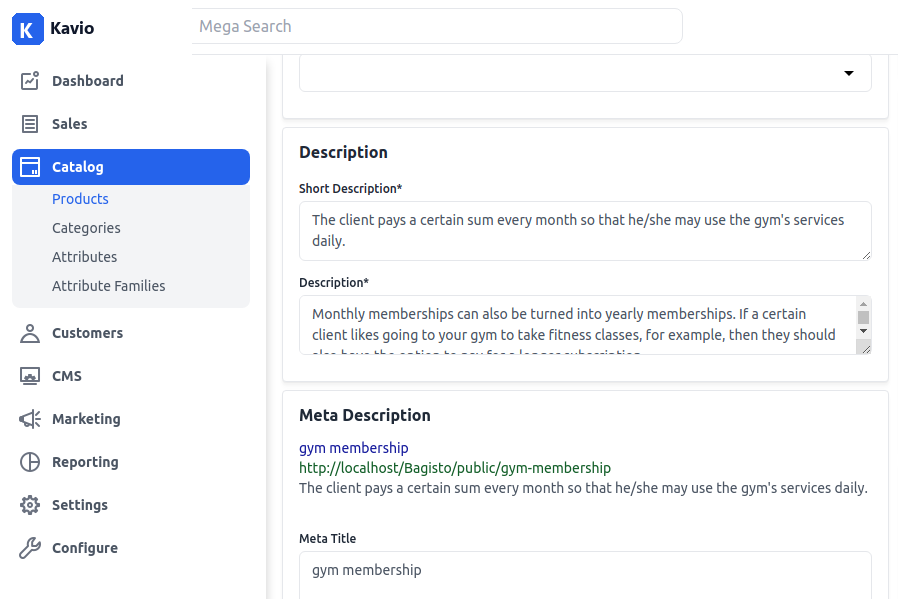Open the CMS menu label
Viewport: 898px width, 599px height.
tap(67, 376)
